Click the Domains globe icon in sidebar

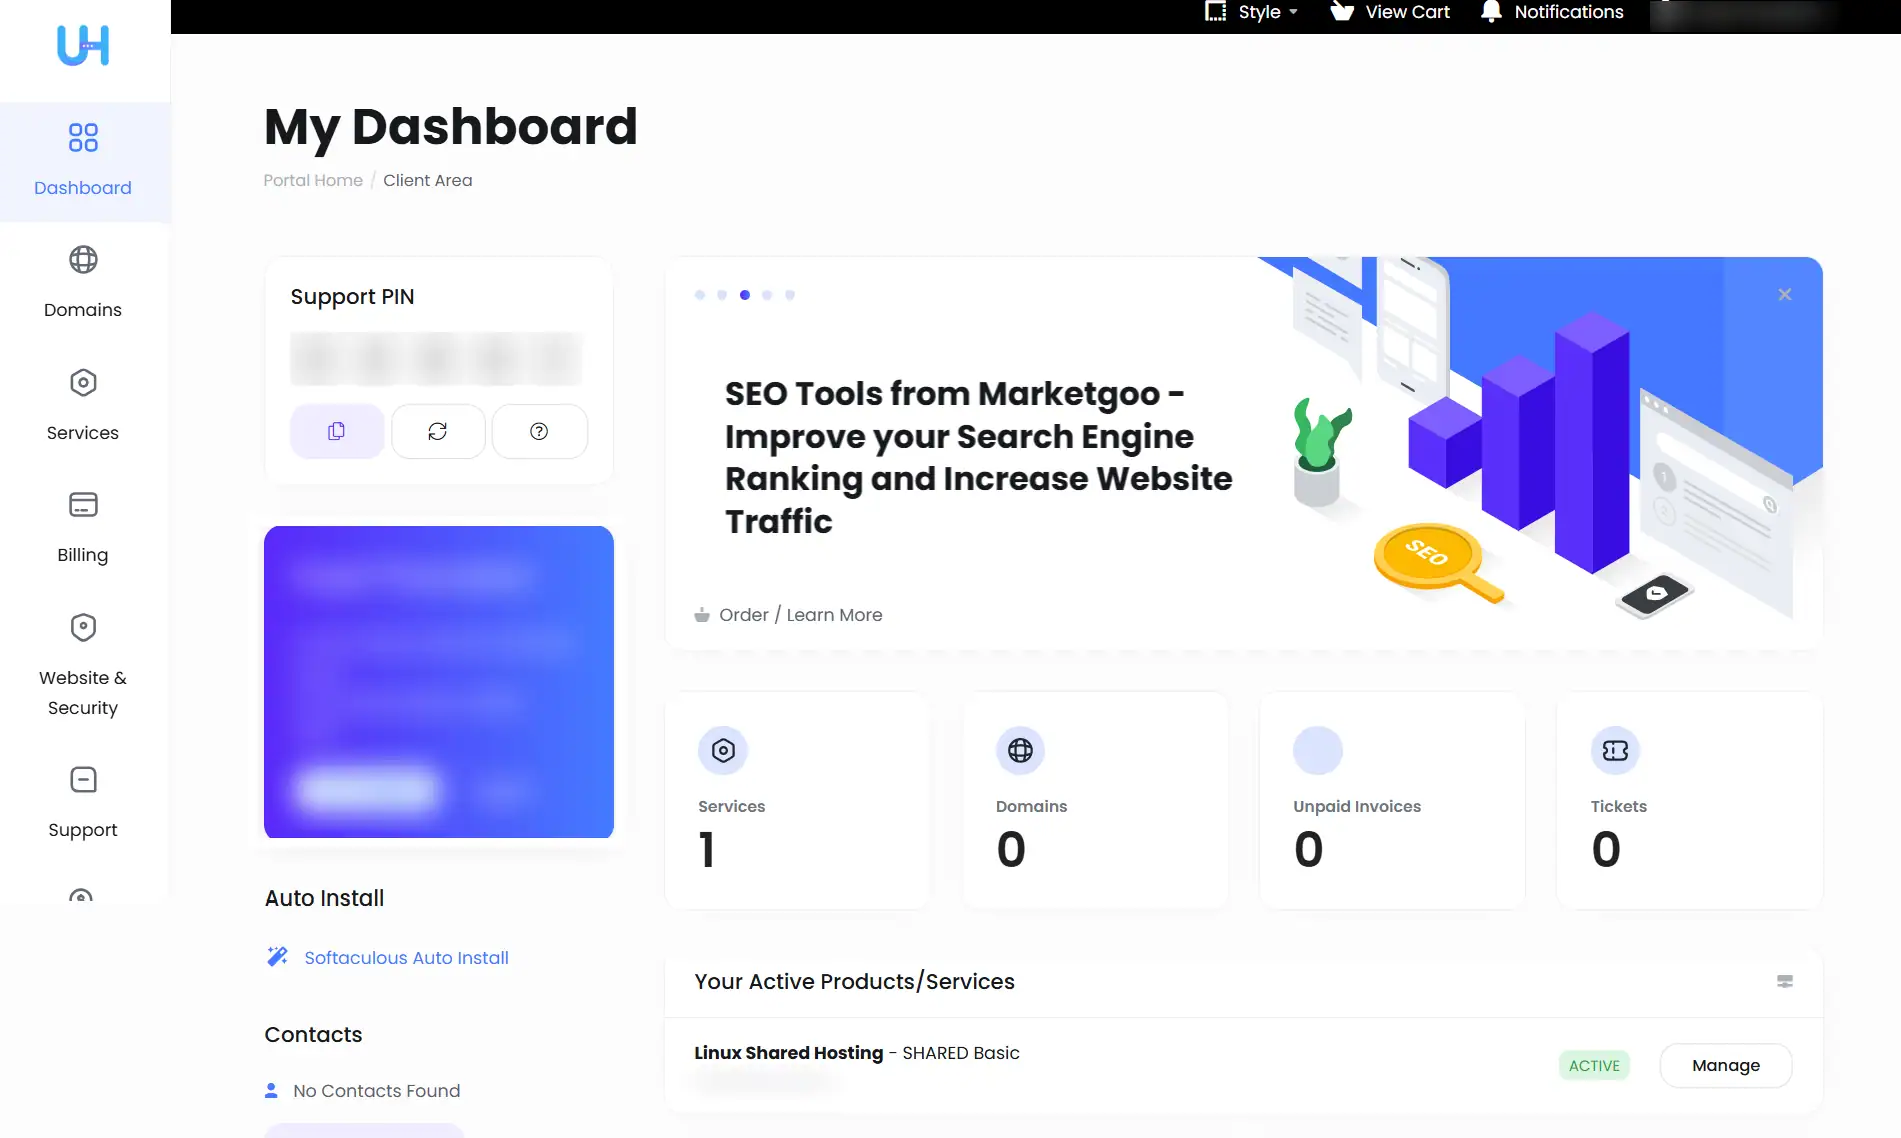(83, 260)
